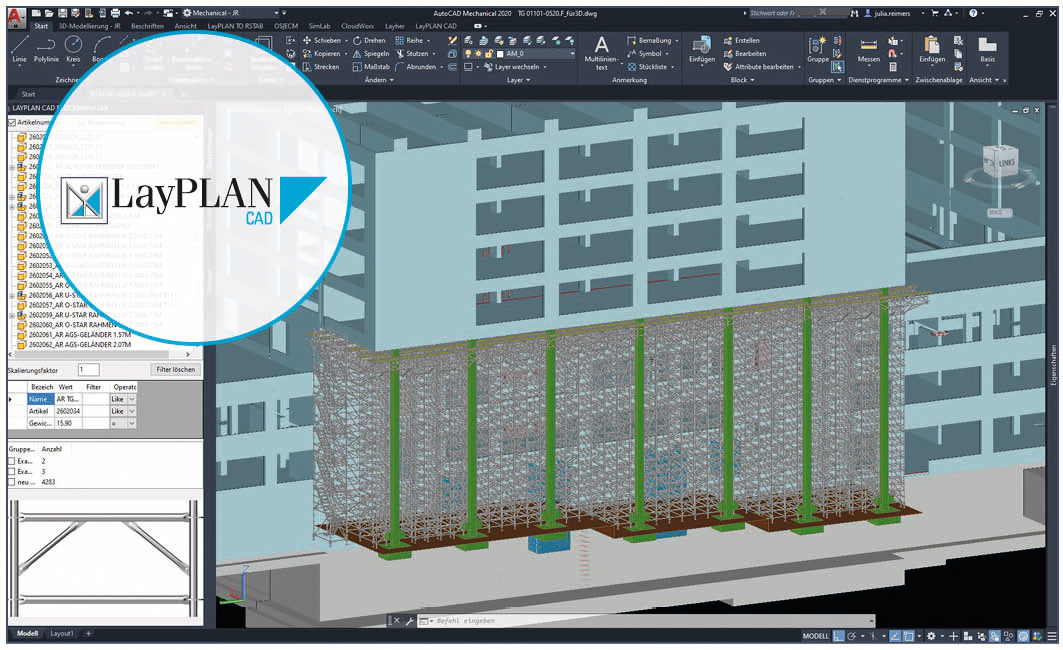Click the Skalierungsfaktor input field
This screenshot has width=1063, height=650.
click(x=88, y=369)
